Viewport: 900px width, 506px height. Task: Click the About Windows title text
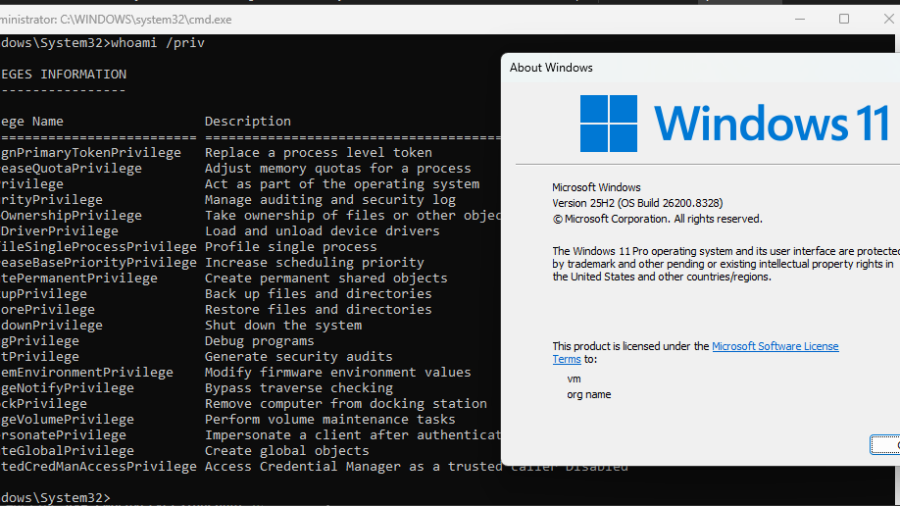coord(551,68)
